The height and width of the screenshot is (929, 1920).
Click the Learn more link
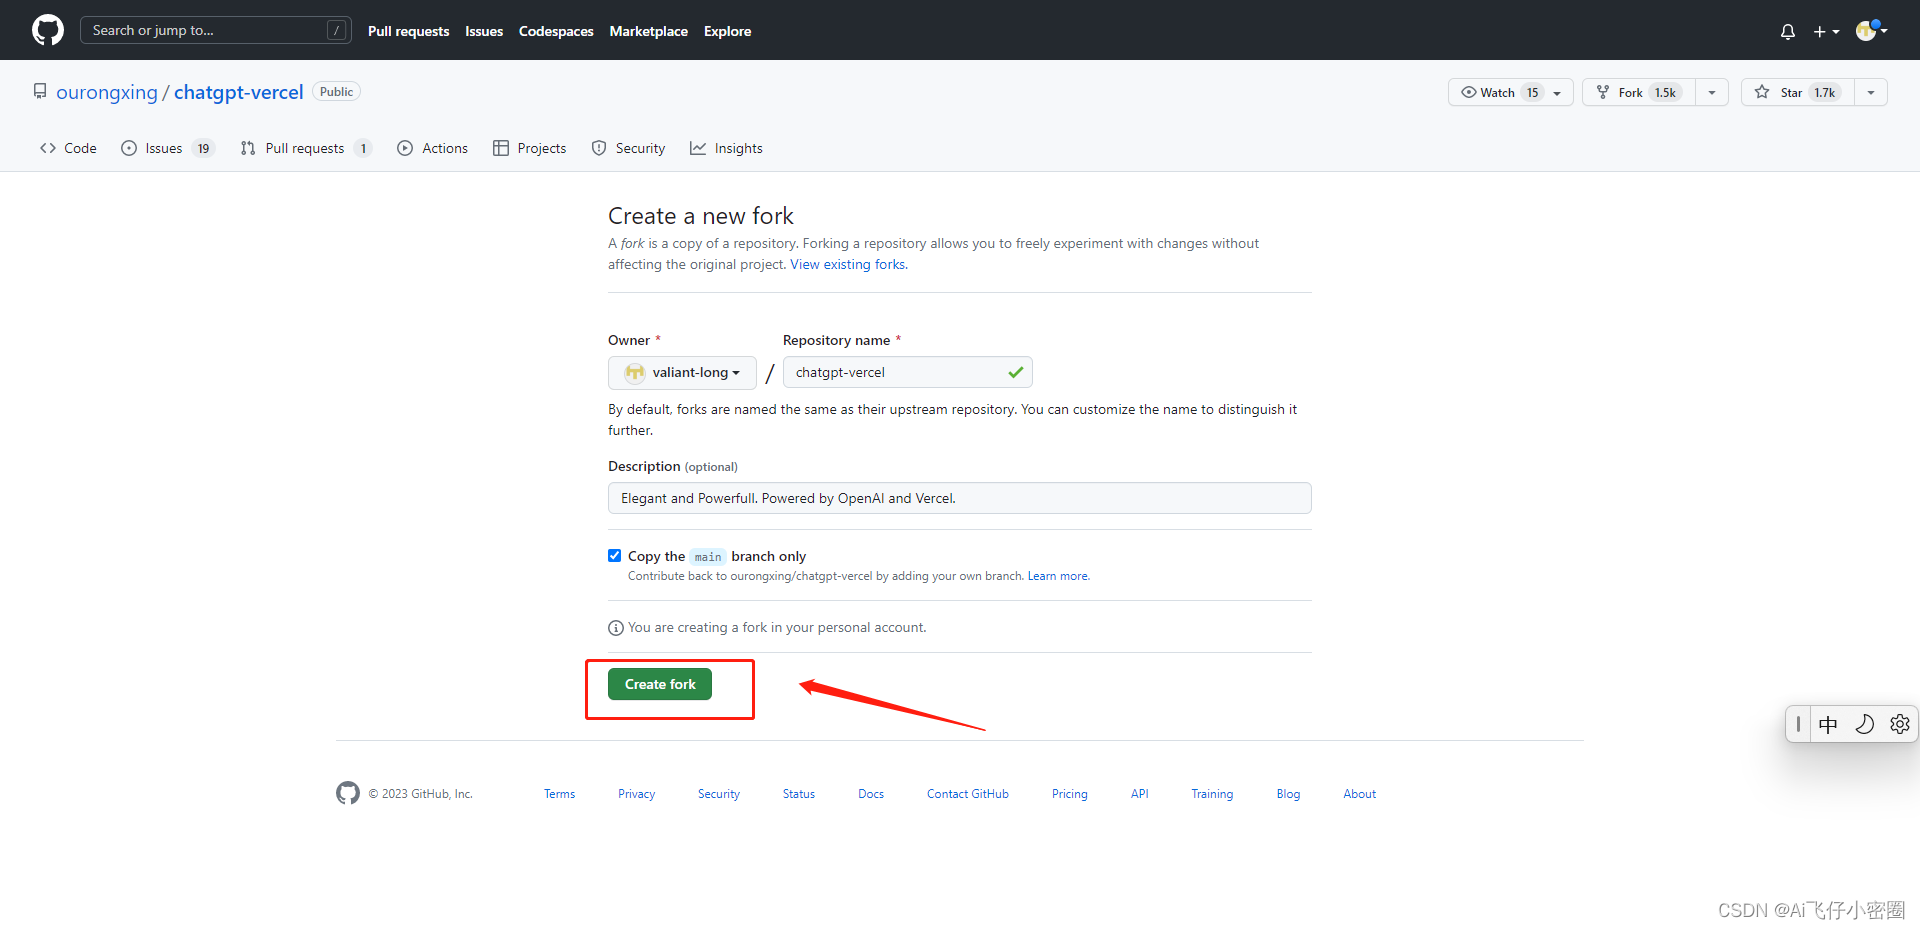pos(1058,576)
